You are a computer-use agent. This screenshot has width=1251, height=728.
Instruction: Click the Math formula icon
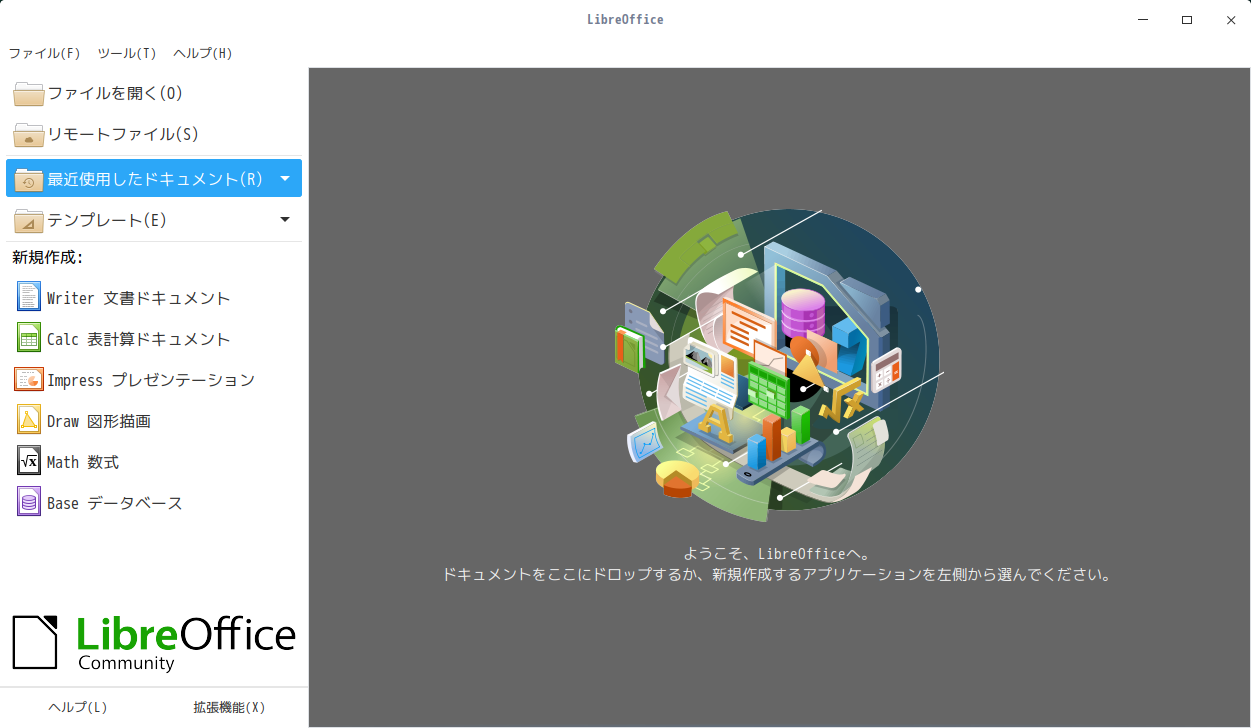[x=29, y=461]
